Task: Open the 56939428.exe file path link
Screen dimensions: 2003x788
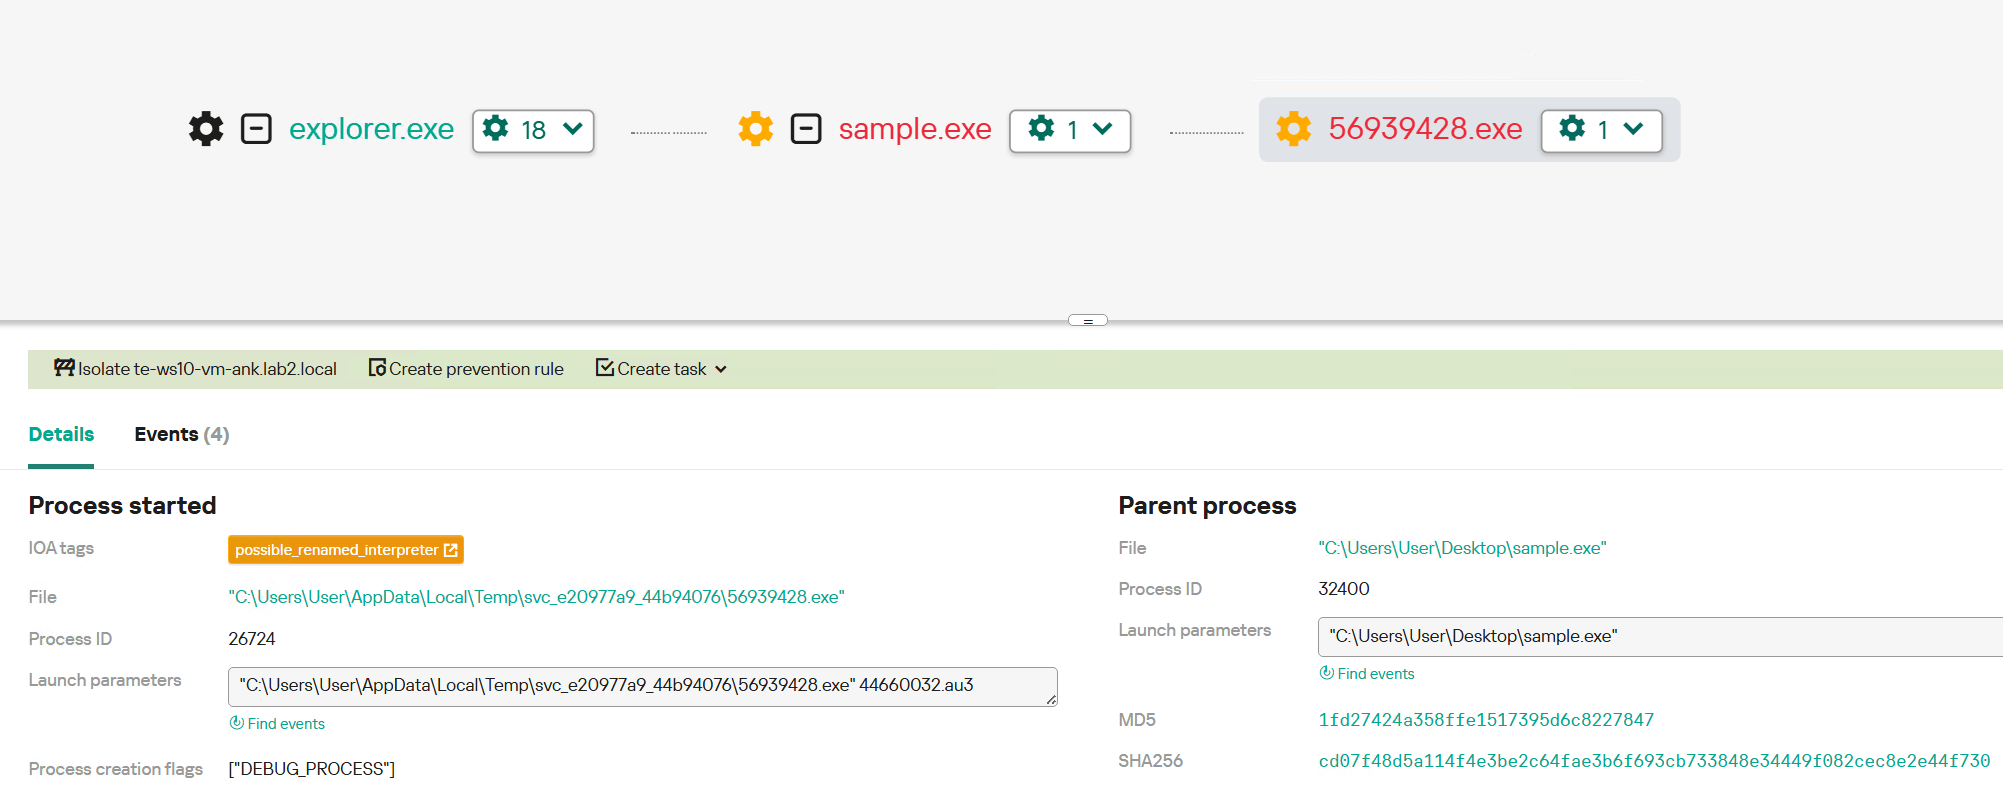Action: point(537,597)
